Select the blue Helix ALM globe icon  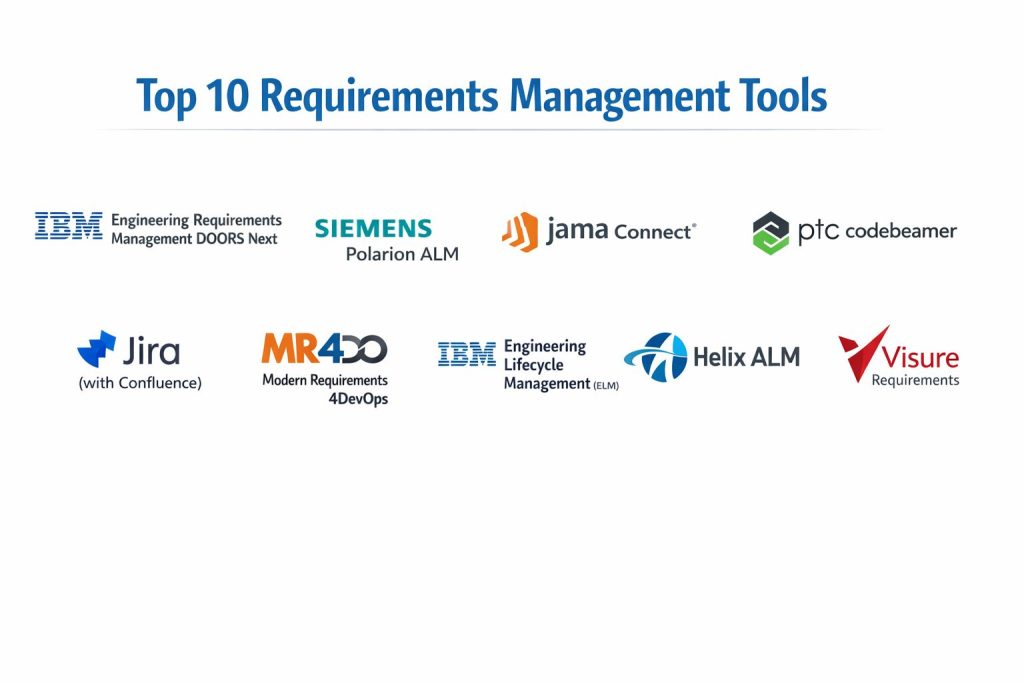(x=656, y=357)
